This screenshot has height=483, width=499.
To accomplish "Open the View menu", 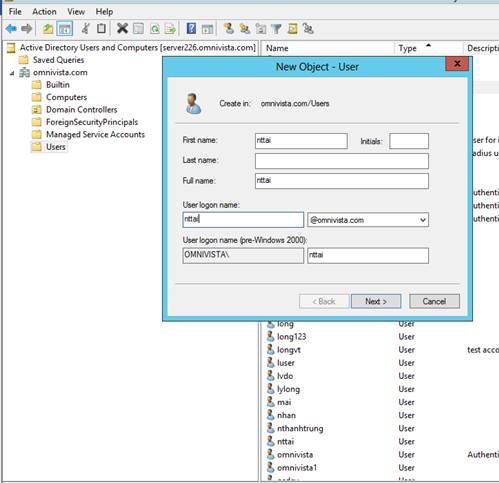I will coord(76,12).
